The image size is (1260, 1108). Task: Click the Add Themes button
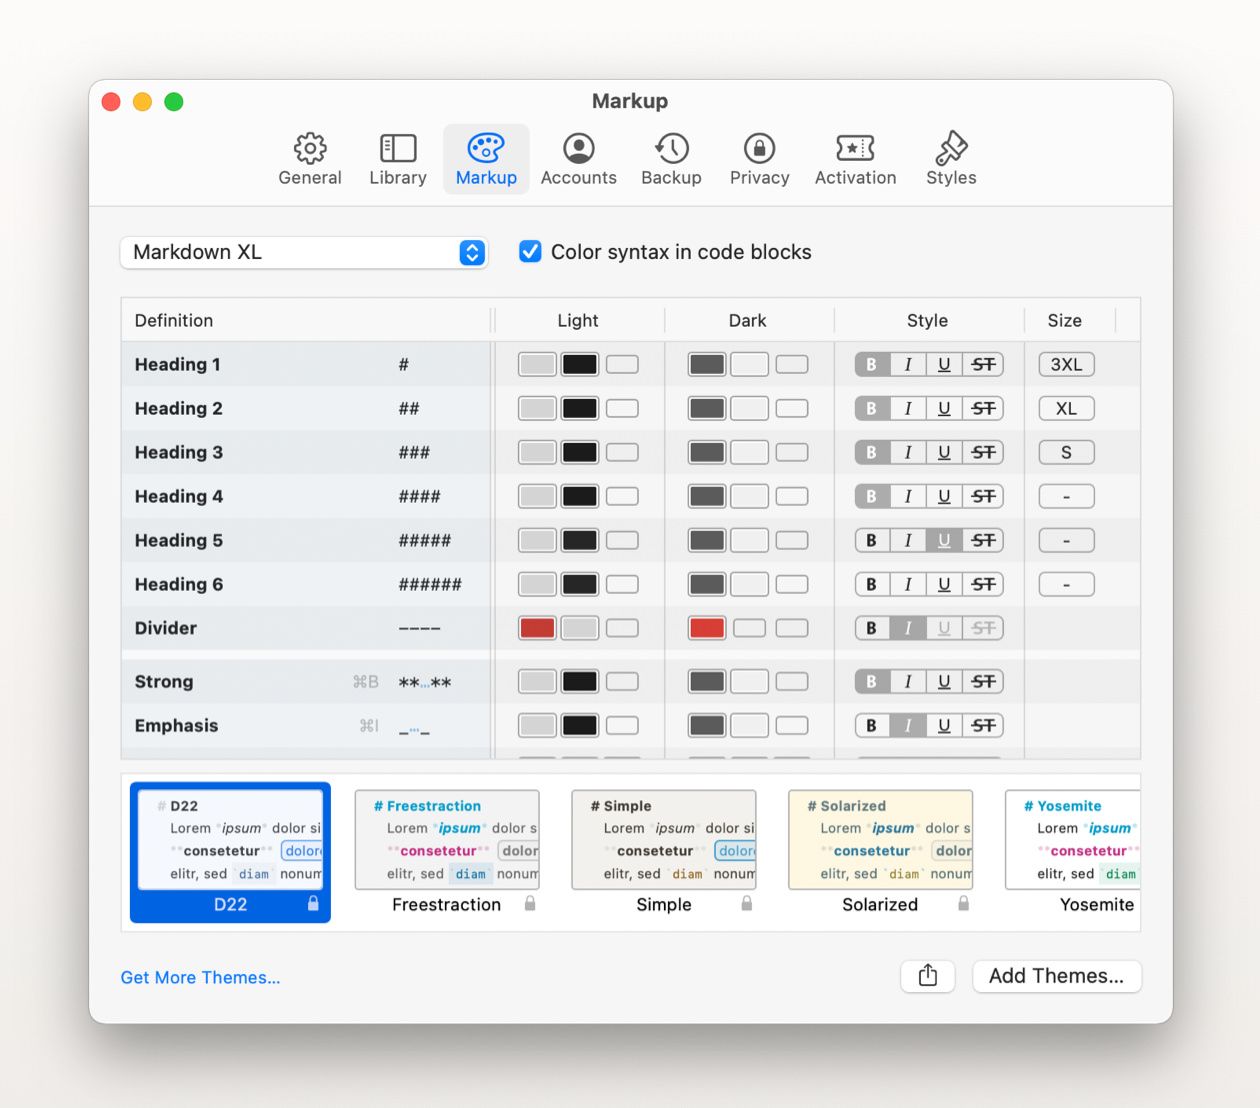[1056, 976]
